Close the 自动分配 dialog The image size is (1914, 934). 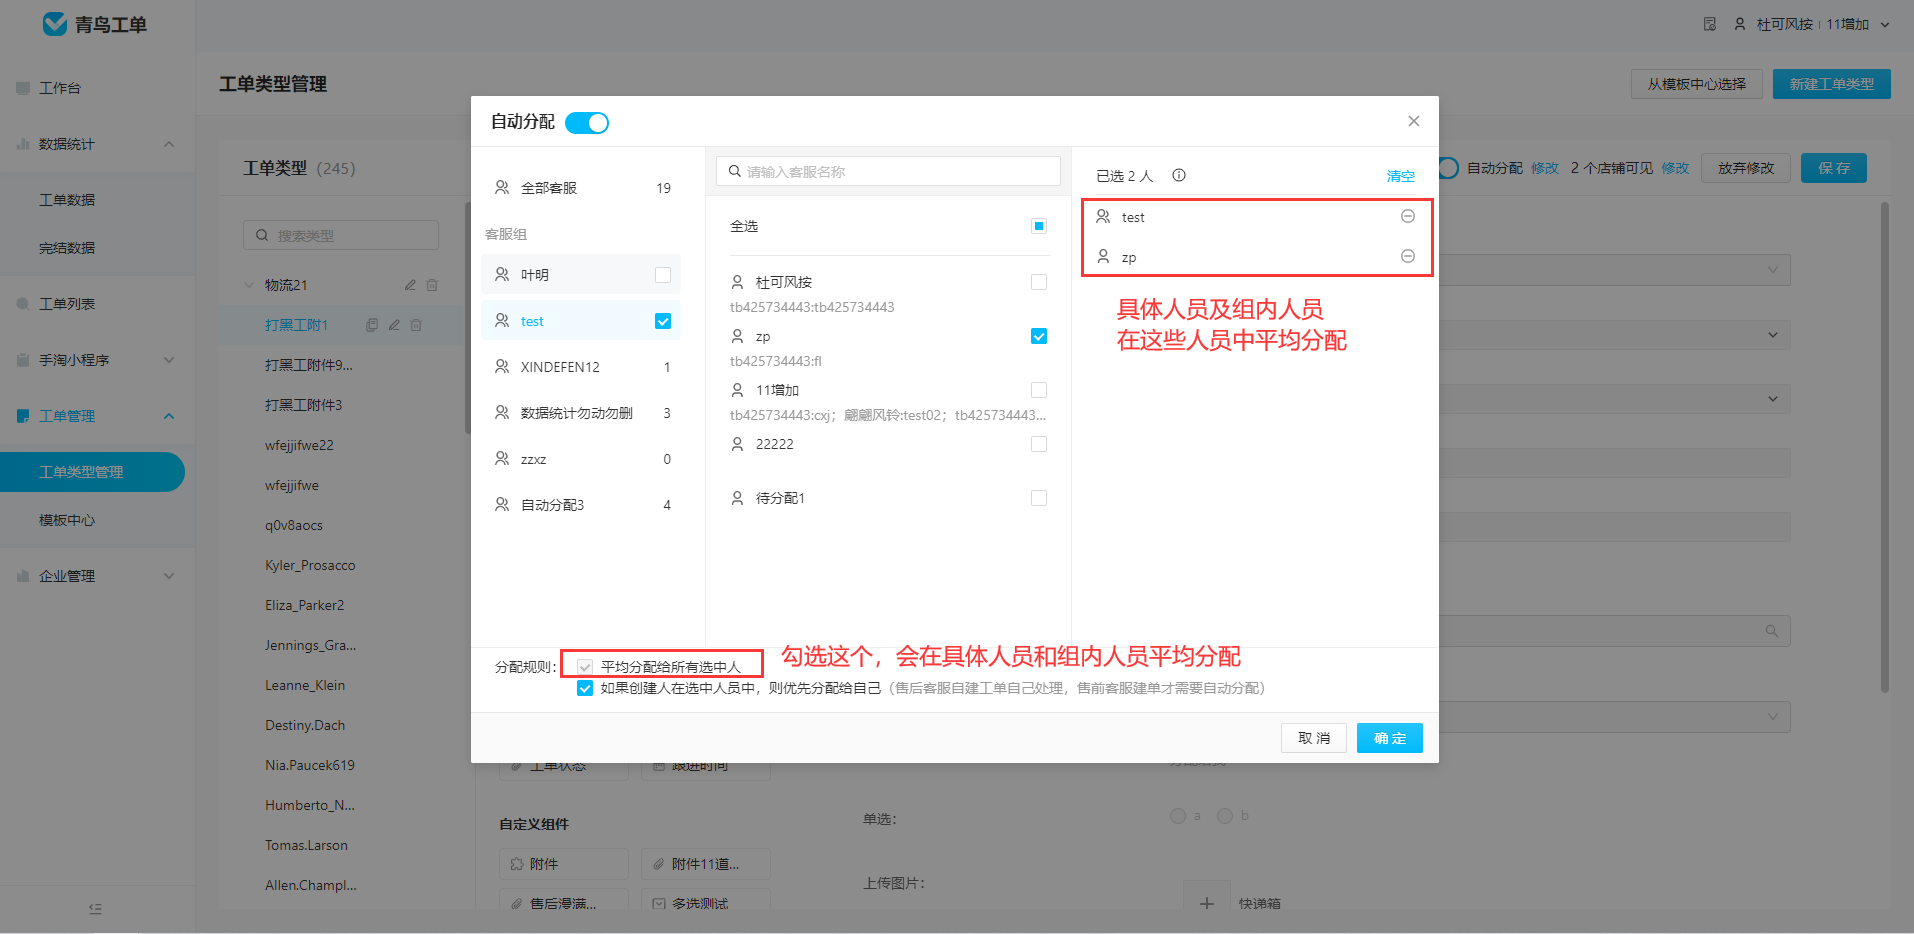[1413, 121]
